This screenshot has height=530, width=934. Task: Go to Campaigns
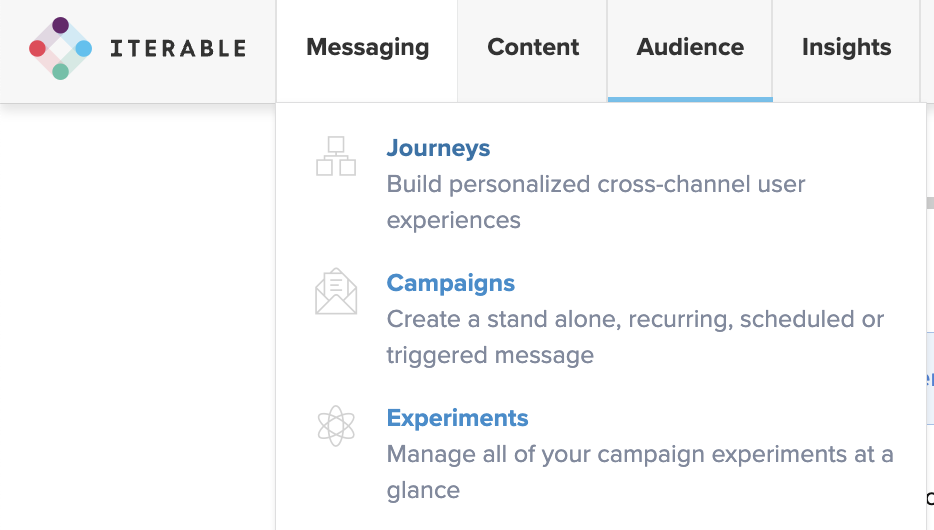click(450, 283)
